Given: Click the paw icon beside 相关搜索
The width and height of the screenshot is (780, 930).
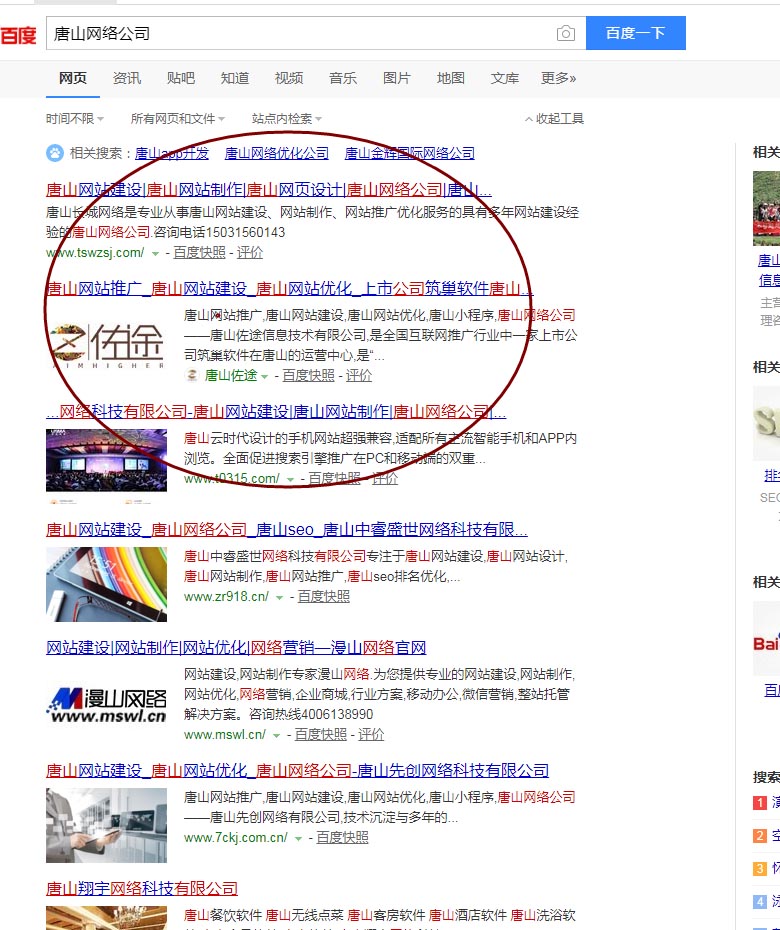Looking at the screenshot, I should click(x=53, y=153).
